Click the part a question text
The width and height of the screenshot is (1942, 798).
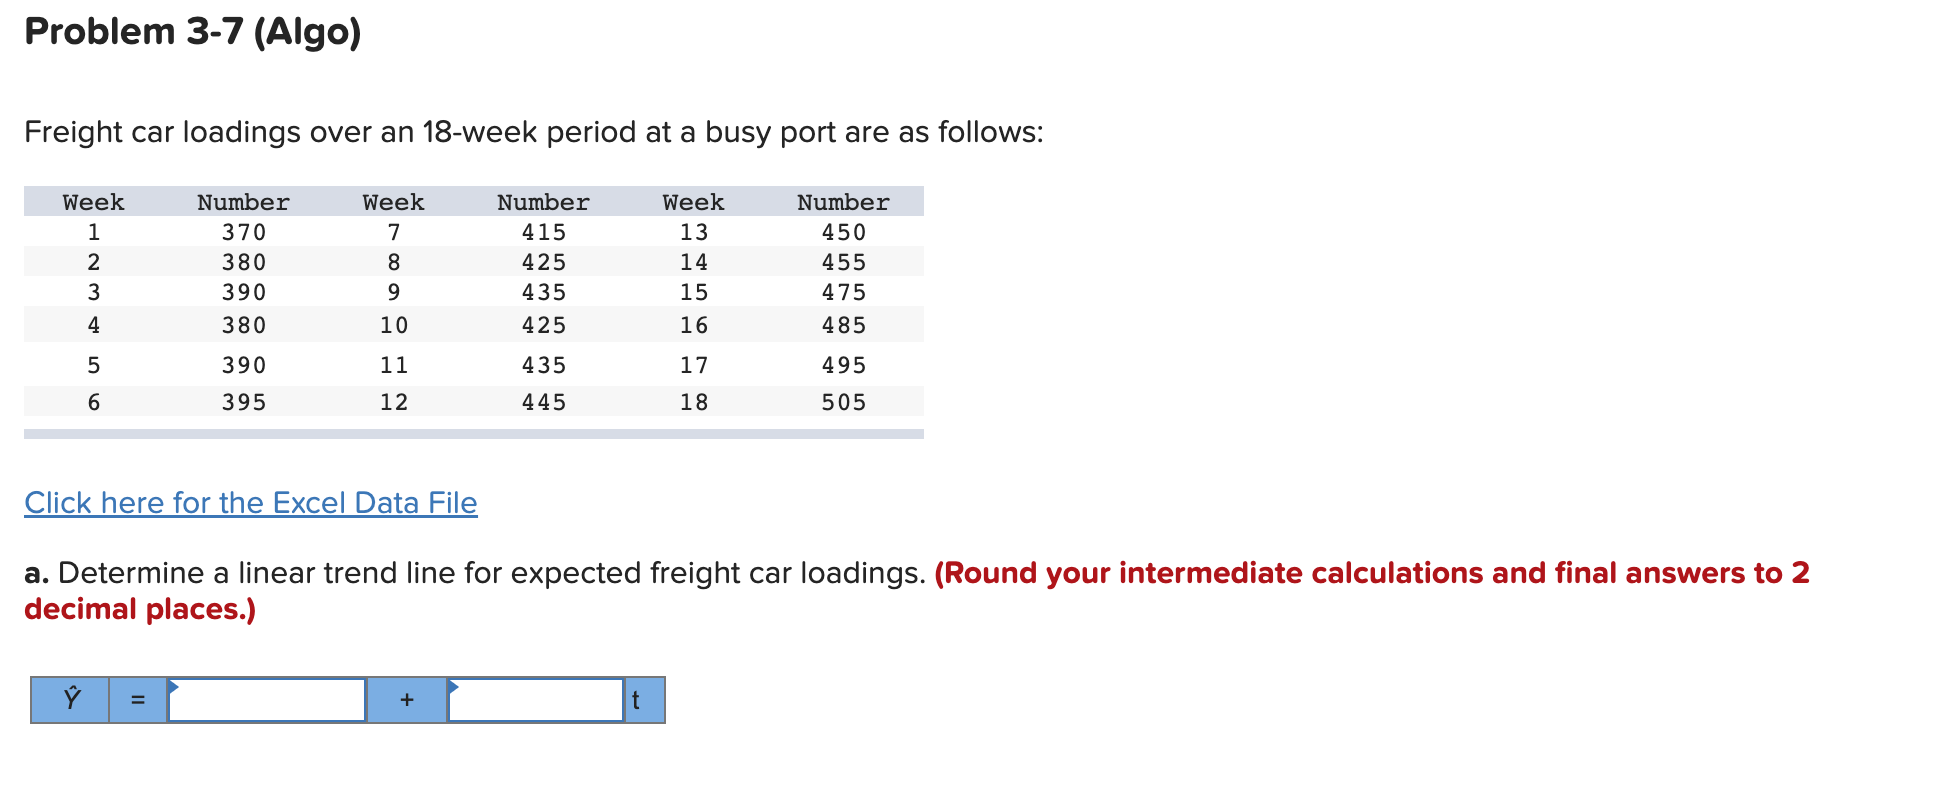pyautogui.click(x=470, y=573)
